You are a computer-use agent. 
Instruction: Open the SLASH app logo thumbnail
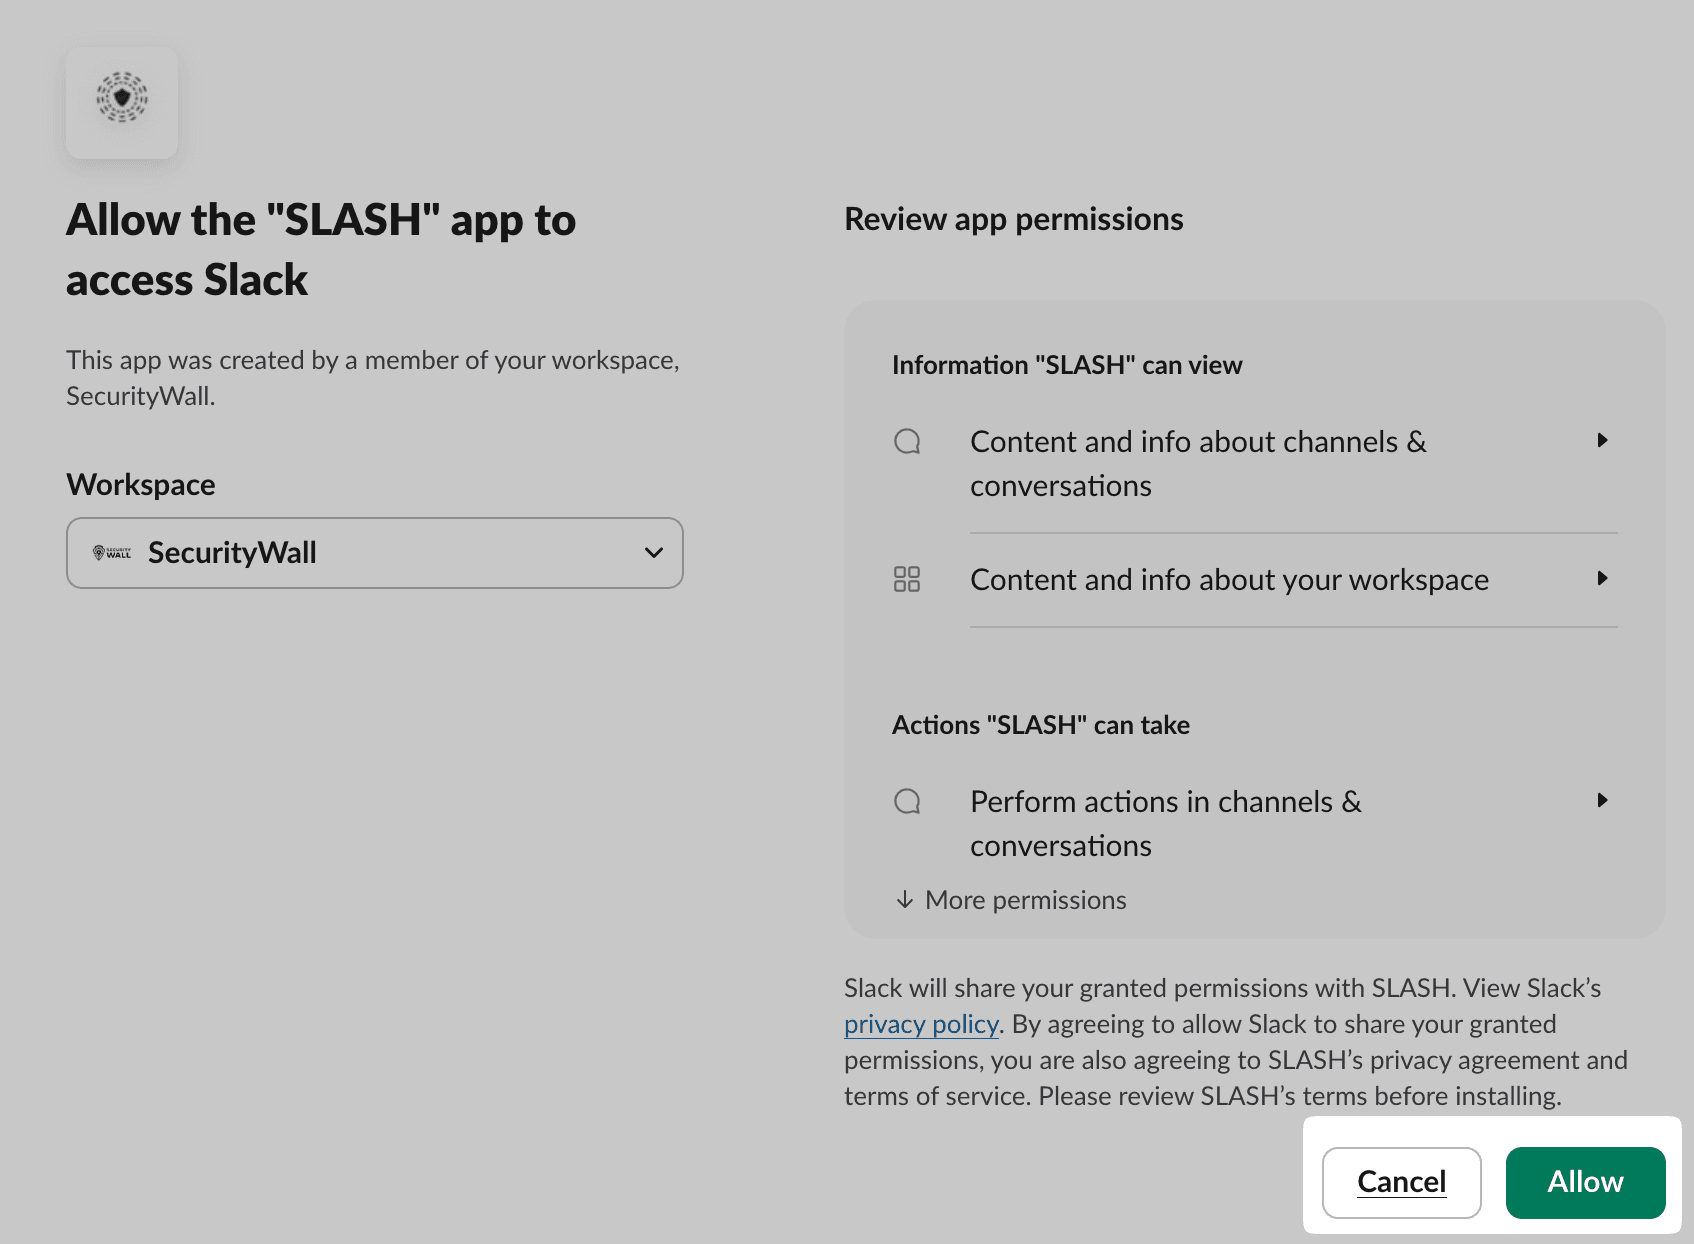121,102
